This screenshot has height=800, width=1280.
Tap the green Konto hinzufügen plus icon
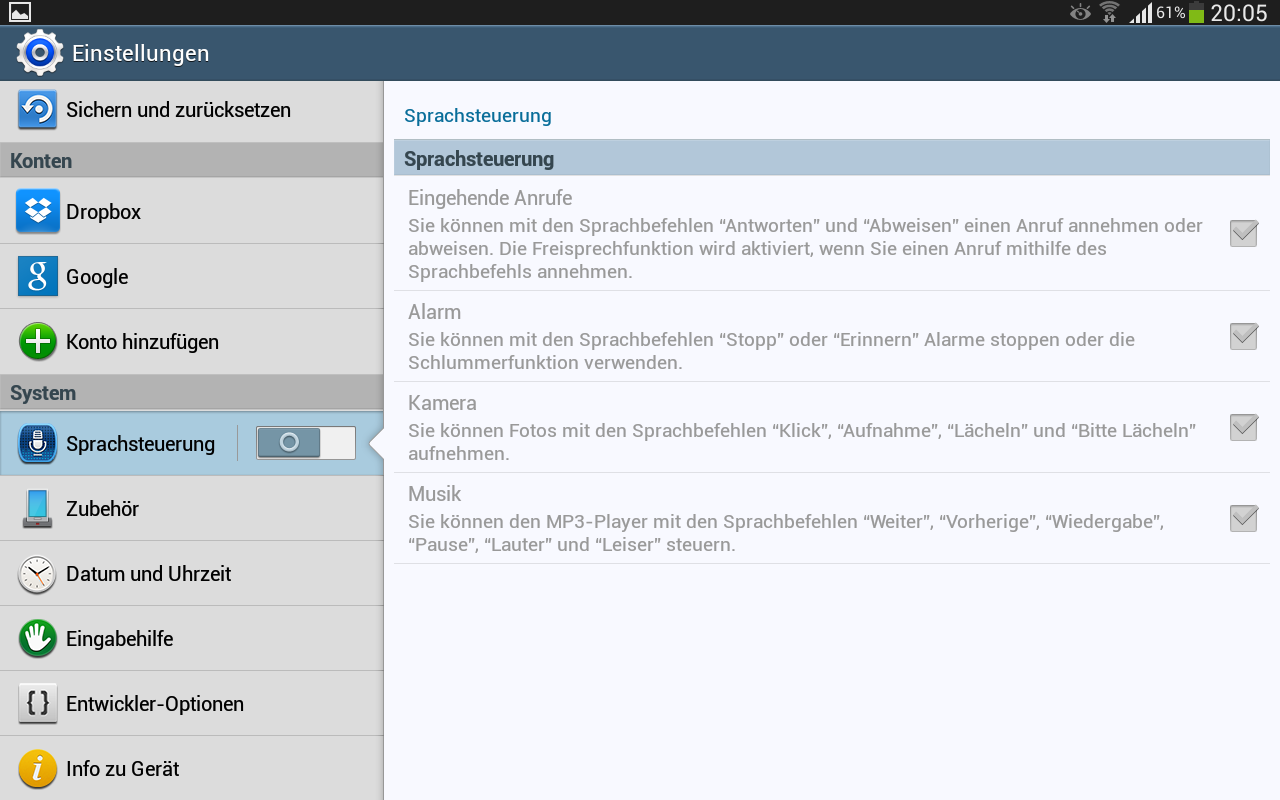click(37, 342)
